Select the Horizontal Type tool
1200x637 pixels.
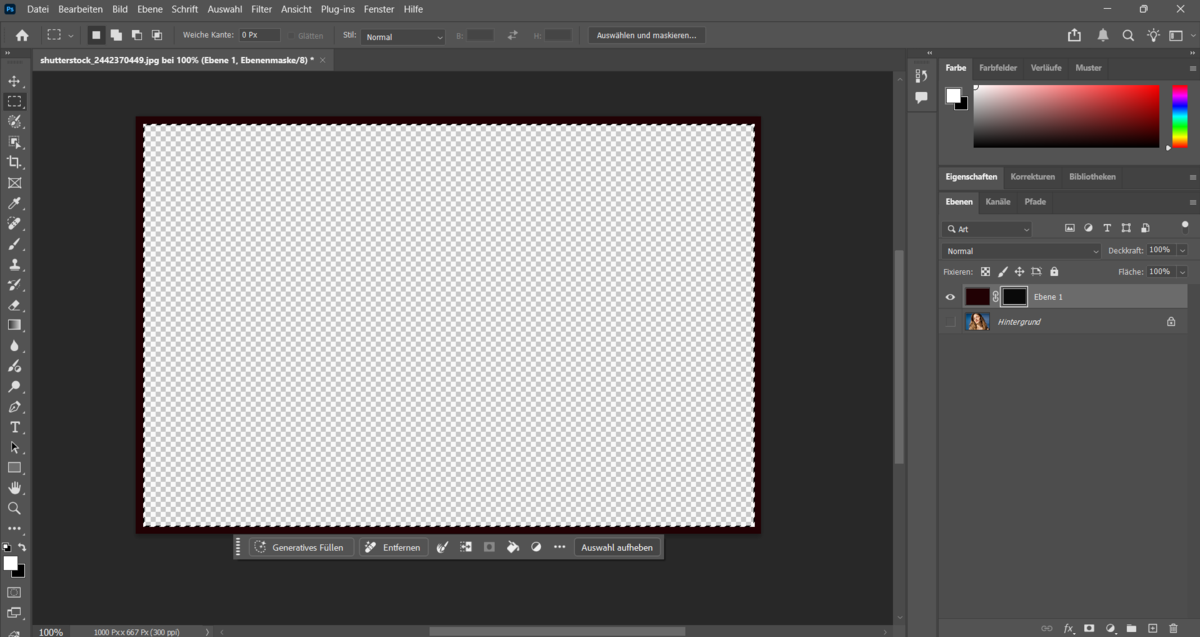tap(14, 427)
